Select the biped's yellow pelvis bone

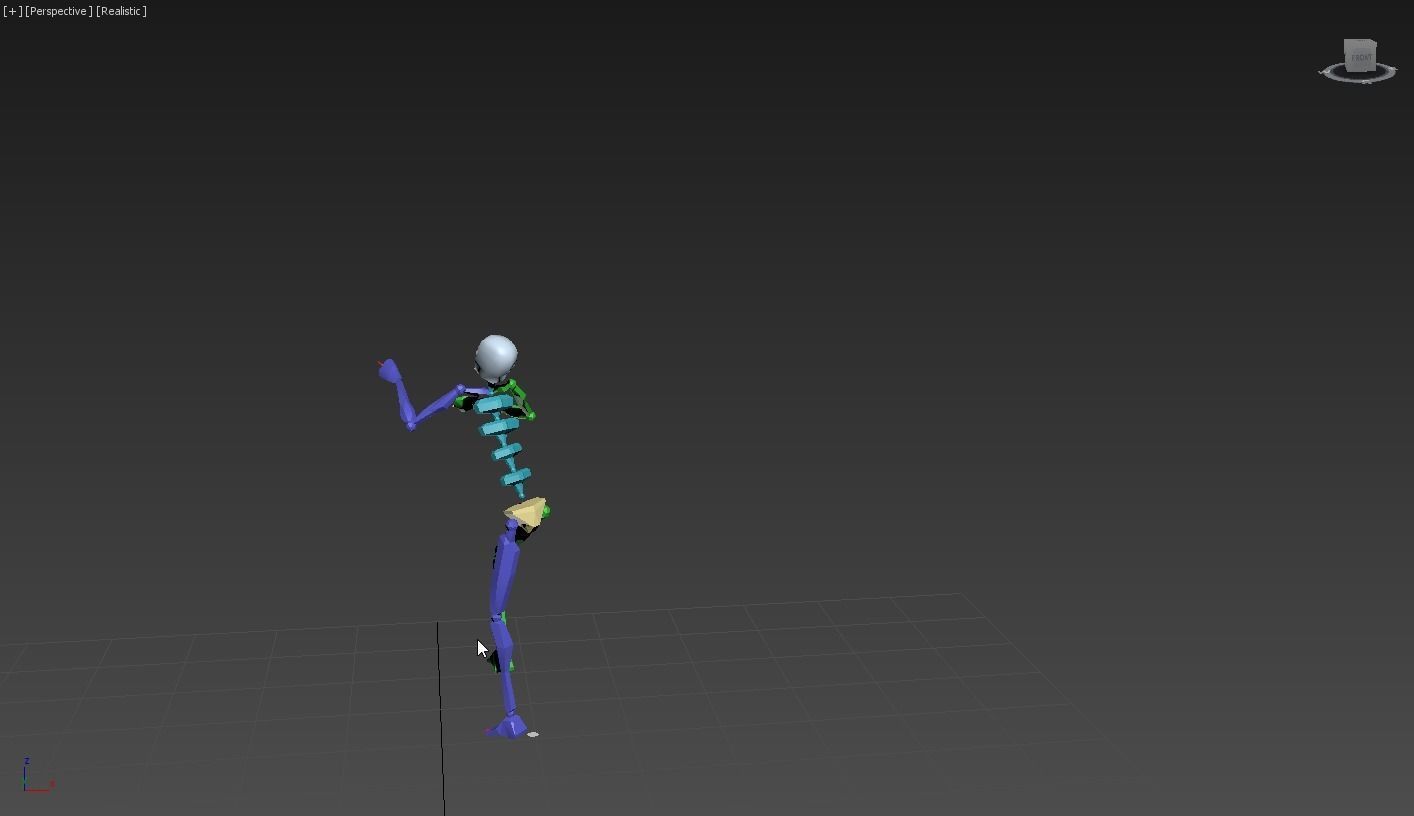[527, 513]
